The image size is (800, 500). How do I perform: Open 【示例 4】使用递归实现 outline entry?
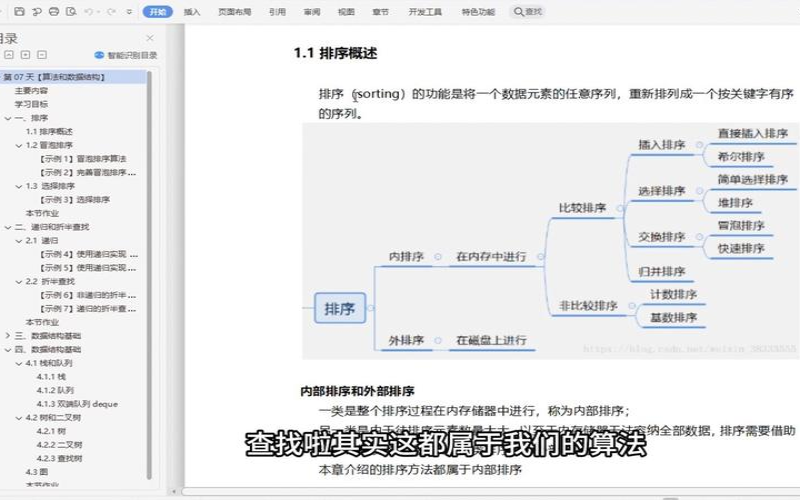[x=88, y=254]
